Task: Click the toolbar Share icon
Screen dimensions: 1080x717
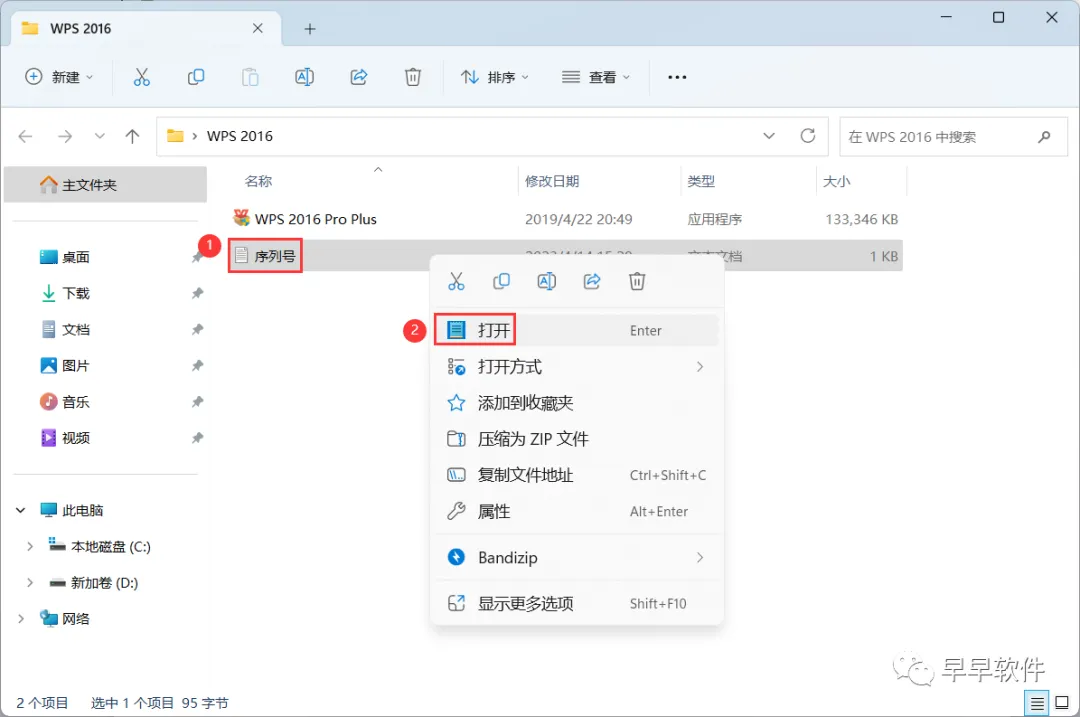Action: coord(359,77)
